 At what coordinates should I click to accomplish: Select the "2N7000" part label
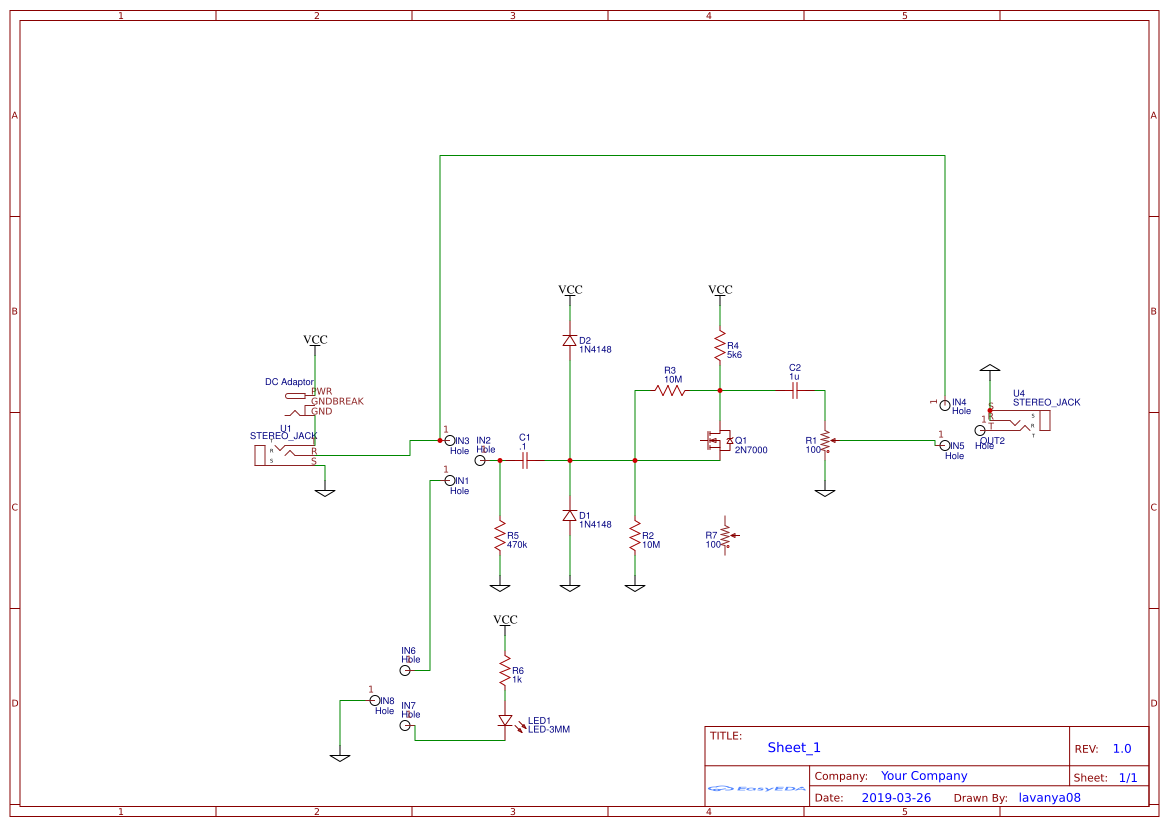pos(751,450)
